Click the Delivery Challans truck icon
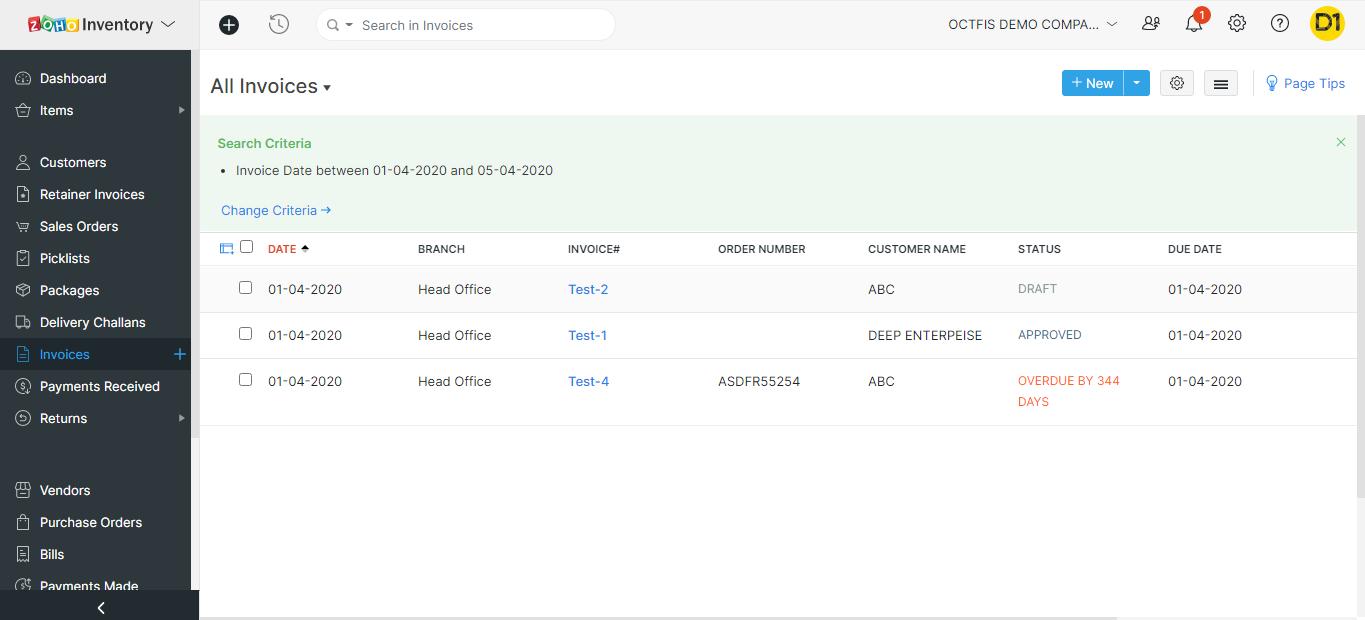This screenshot has height=620, width=1365. click(23, 322)
